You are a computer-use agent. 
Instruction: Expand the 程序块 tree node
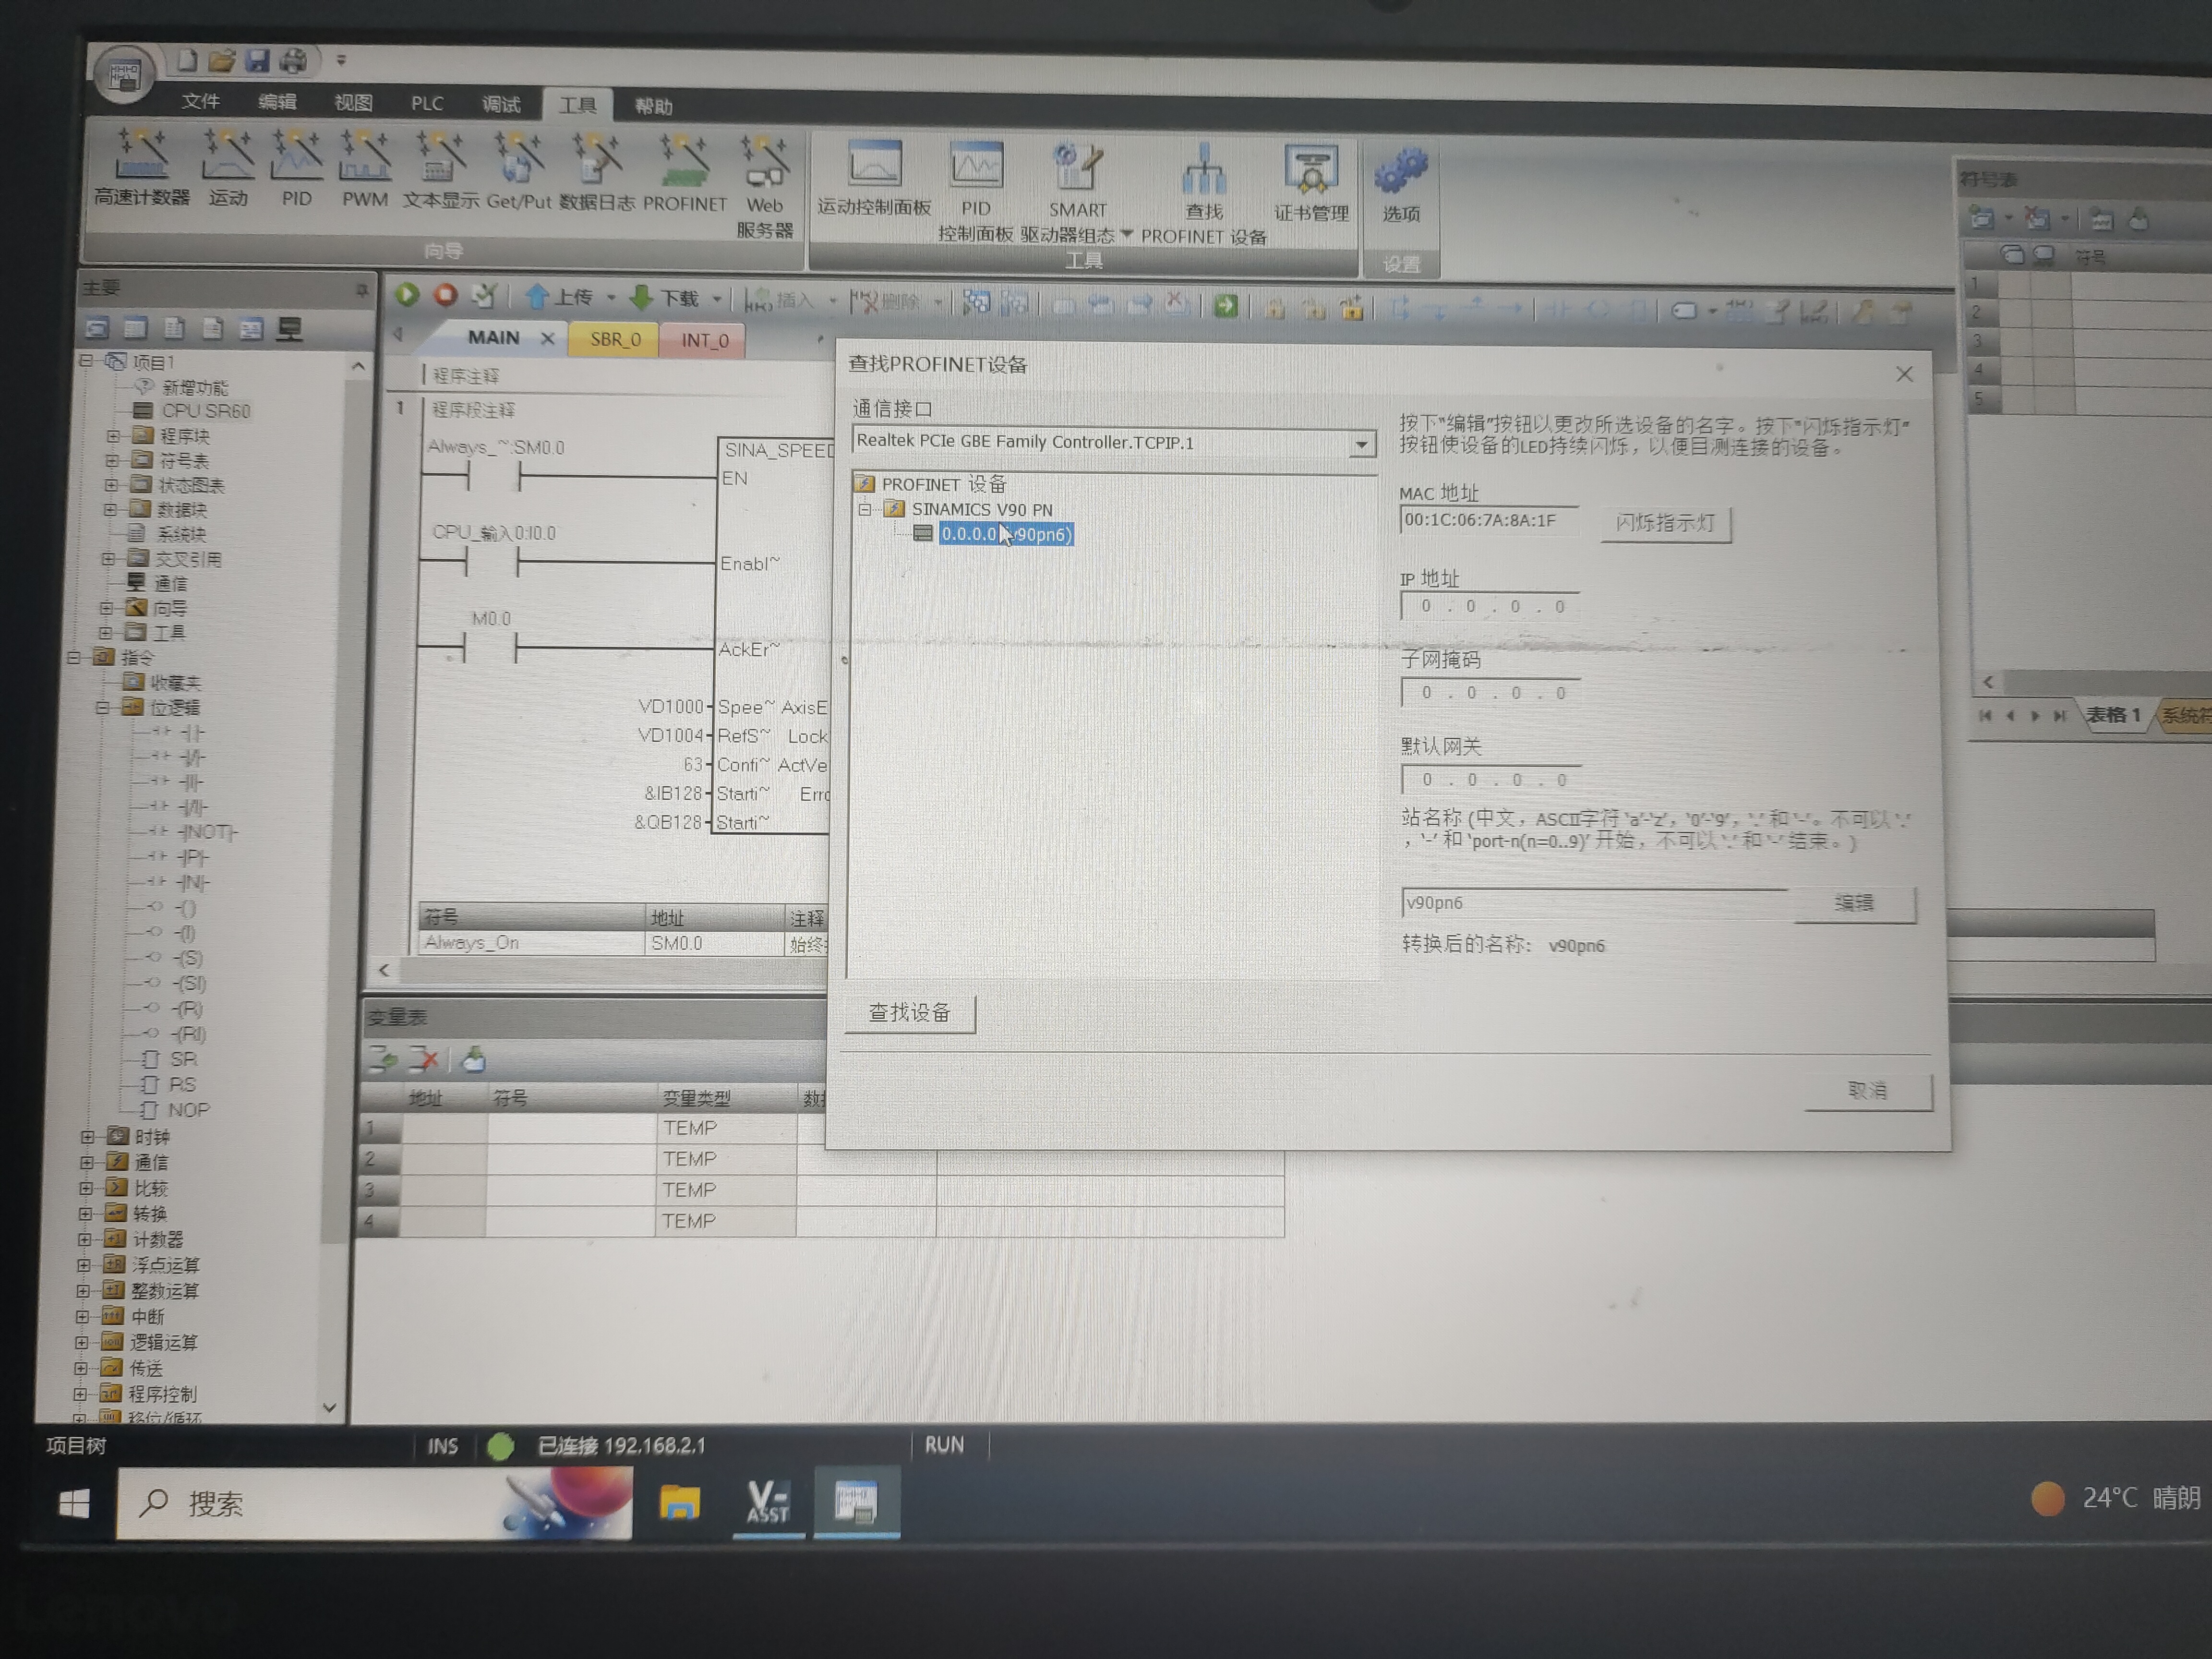pos(113,436)
